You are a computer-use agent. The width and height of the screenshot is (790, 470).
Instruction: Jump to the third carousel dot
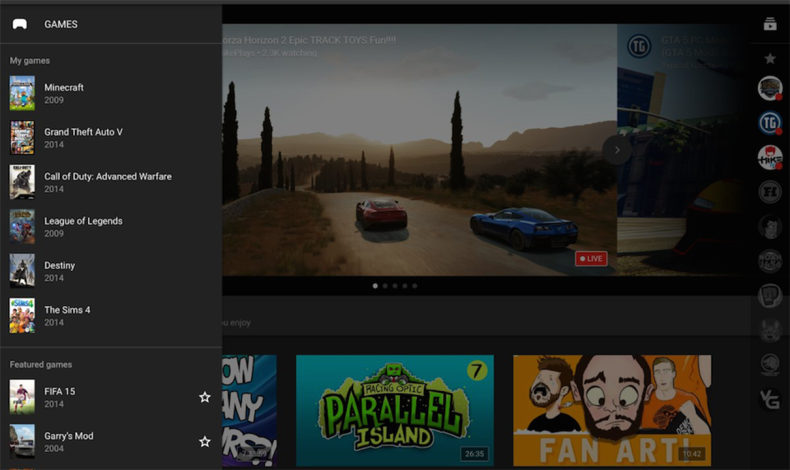pyautogui.click(x=395, y=286)
